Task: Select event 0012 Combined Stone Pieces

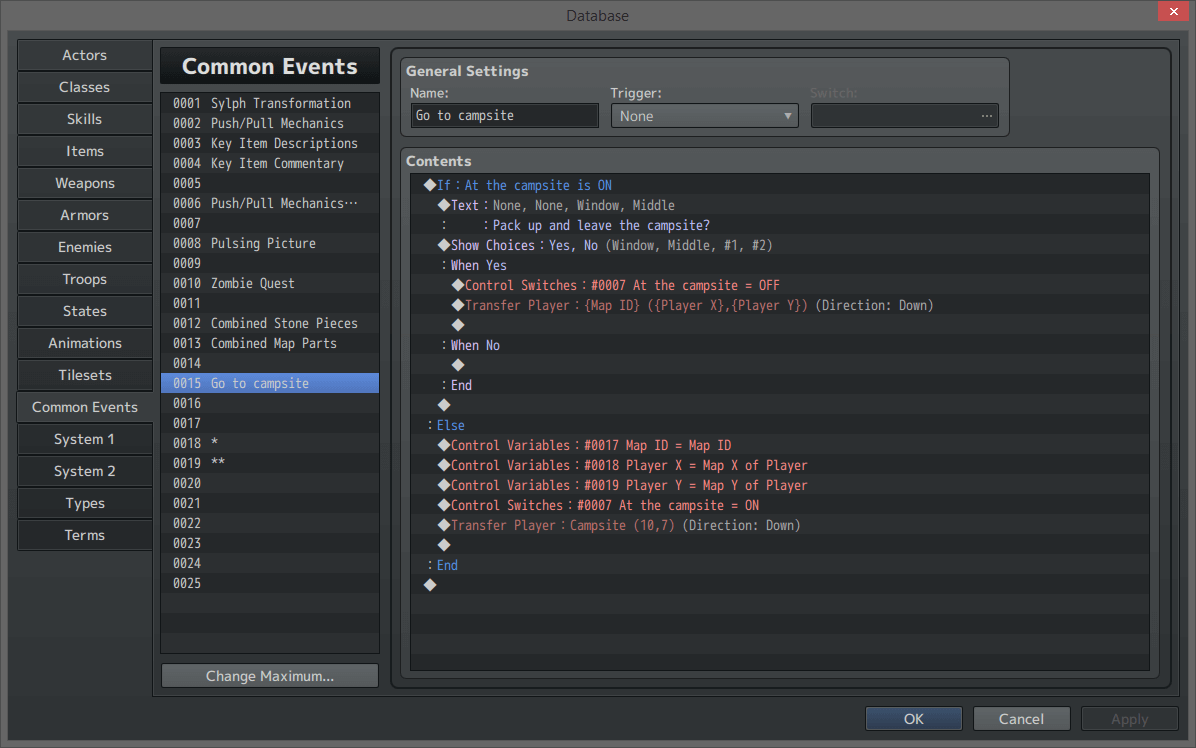Action: coord(270,323)
